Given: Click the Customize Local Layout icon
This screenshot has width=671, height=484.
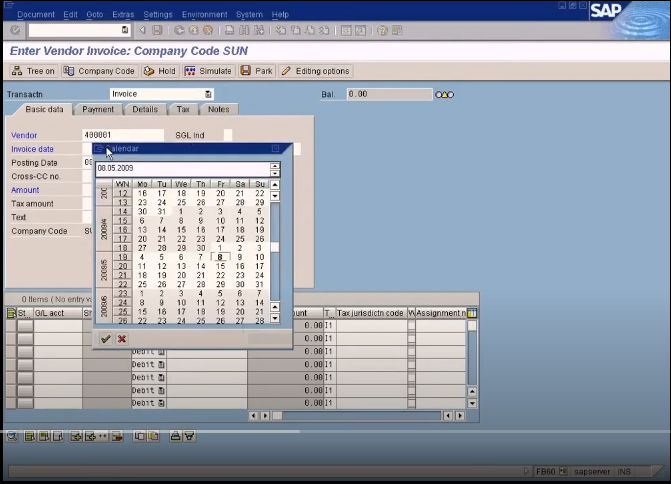Looking at the screenshot, I should (x=397, y=30).
